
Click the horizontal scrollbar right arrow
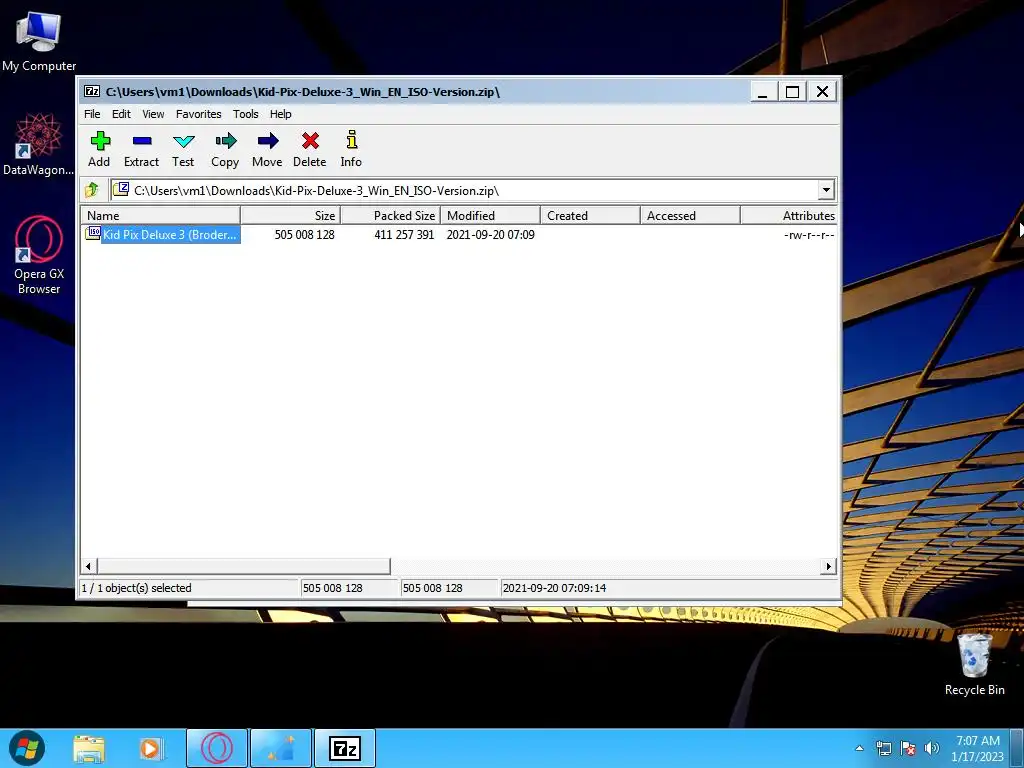point(829,566)
